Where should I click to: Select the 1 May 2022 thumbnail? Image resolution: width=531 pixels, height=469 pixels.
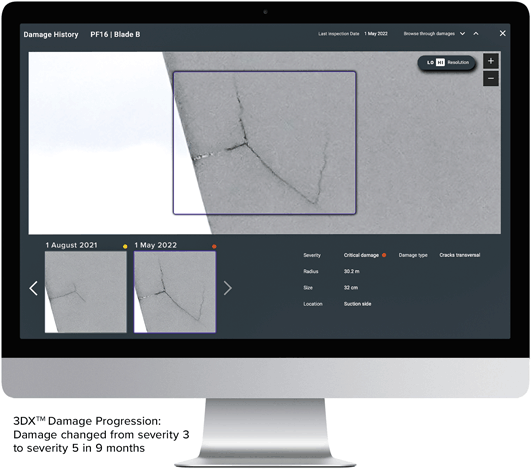(x=175, y=292)
